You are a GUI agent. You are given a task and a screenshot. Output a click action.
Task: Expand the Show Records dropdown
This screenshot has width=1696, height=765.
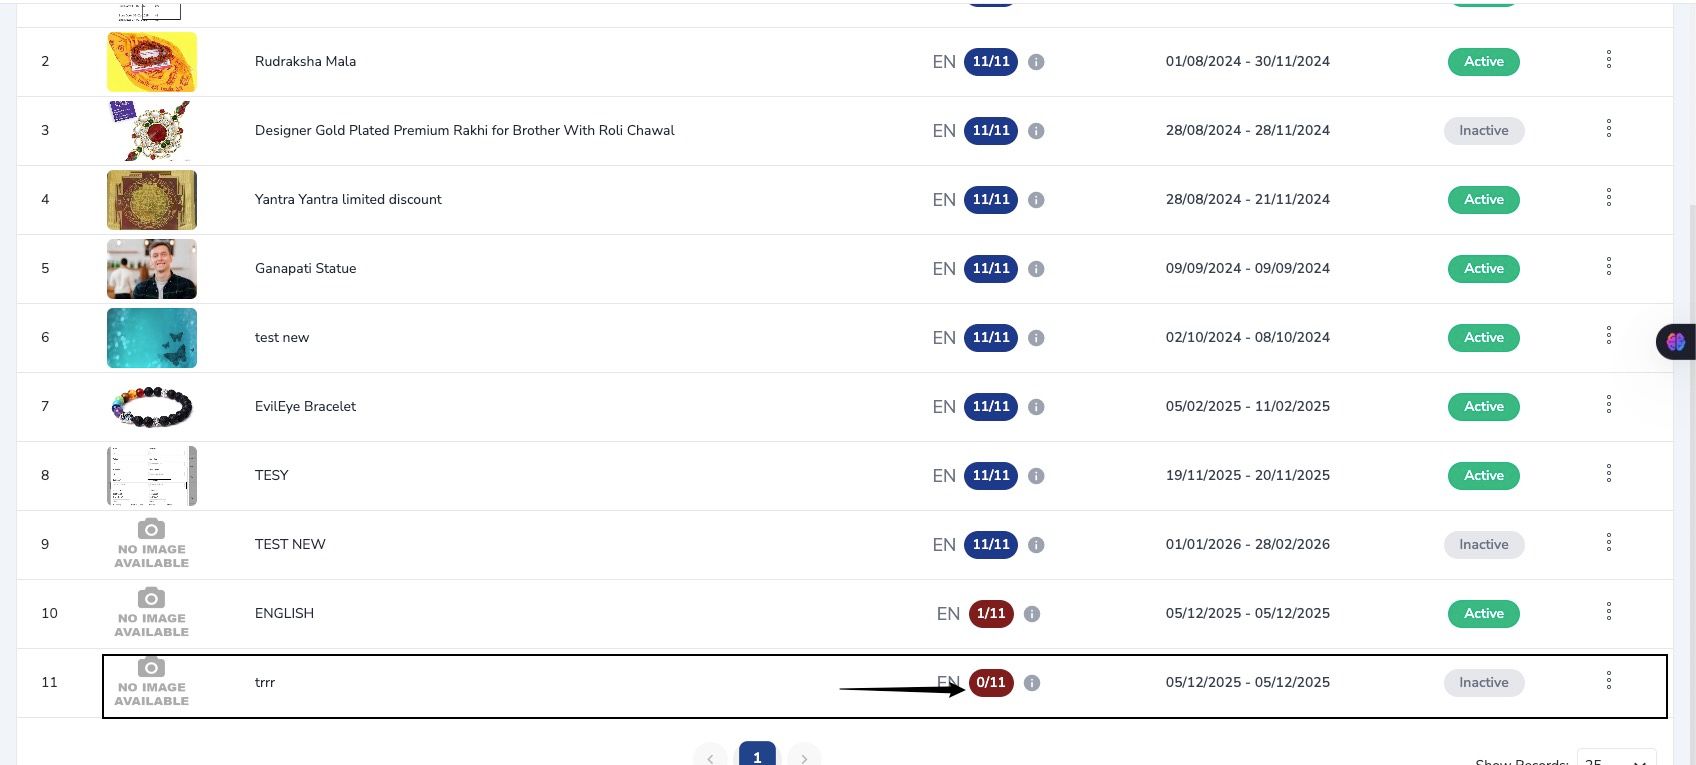[x=1616, y=759]
